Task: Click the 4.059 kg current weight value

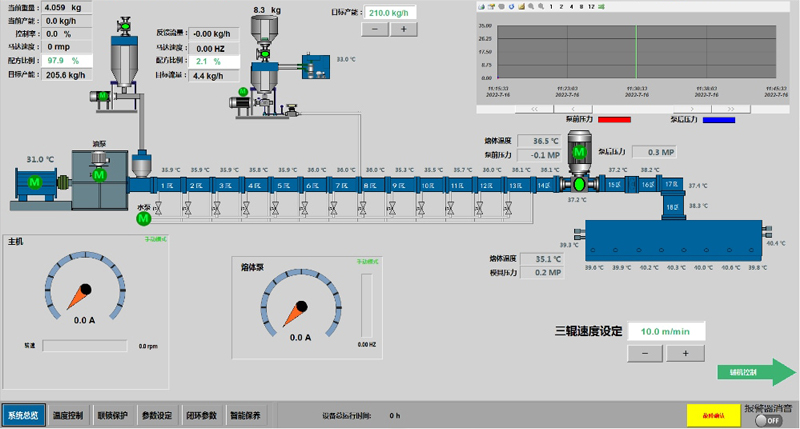Action: [x=67, y=8]
